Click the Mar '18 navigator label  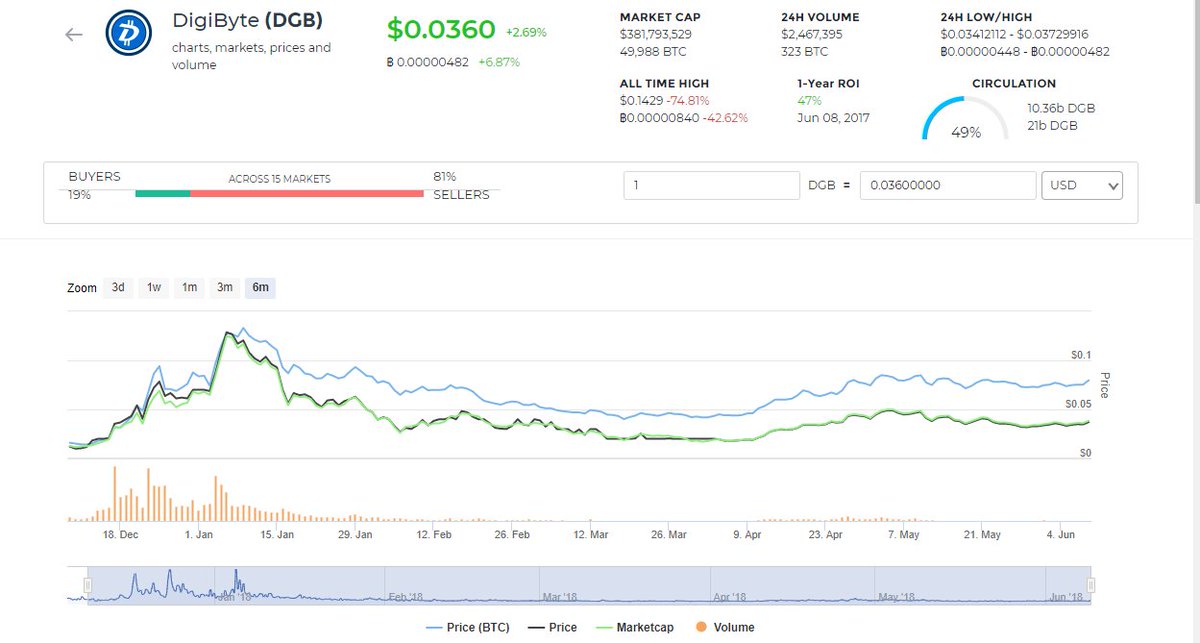559,597
